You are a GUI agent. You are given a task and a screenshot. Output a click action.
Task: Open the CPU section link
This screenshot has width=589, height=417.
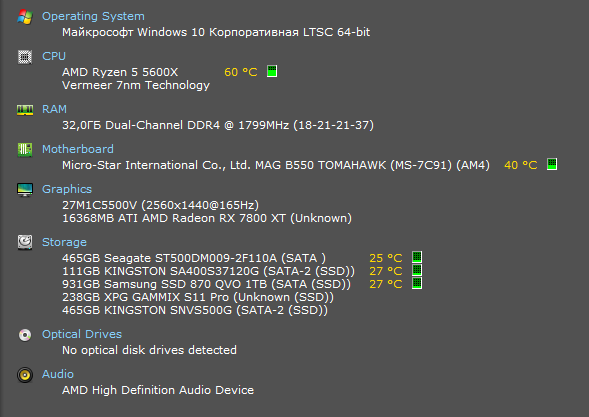coord(54,56)
